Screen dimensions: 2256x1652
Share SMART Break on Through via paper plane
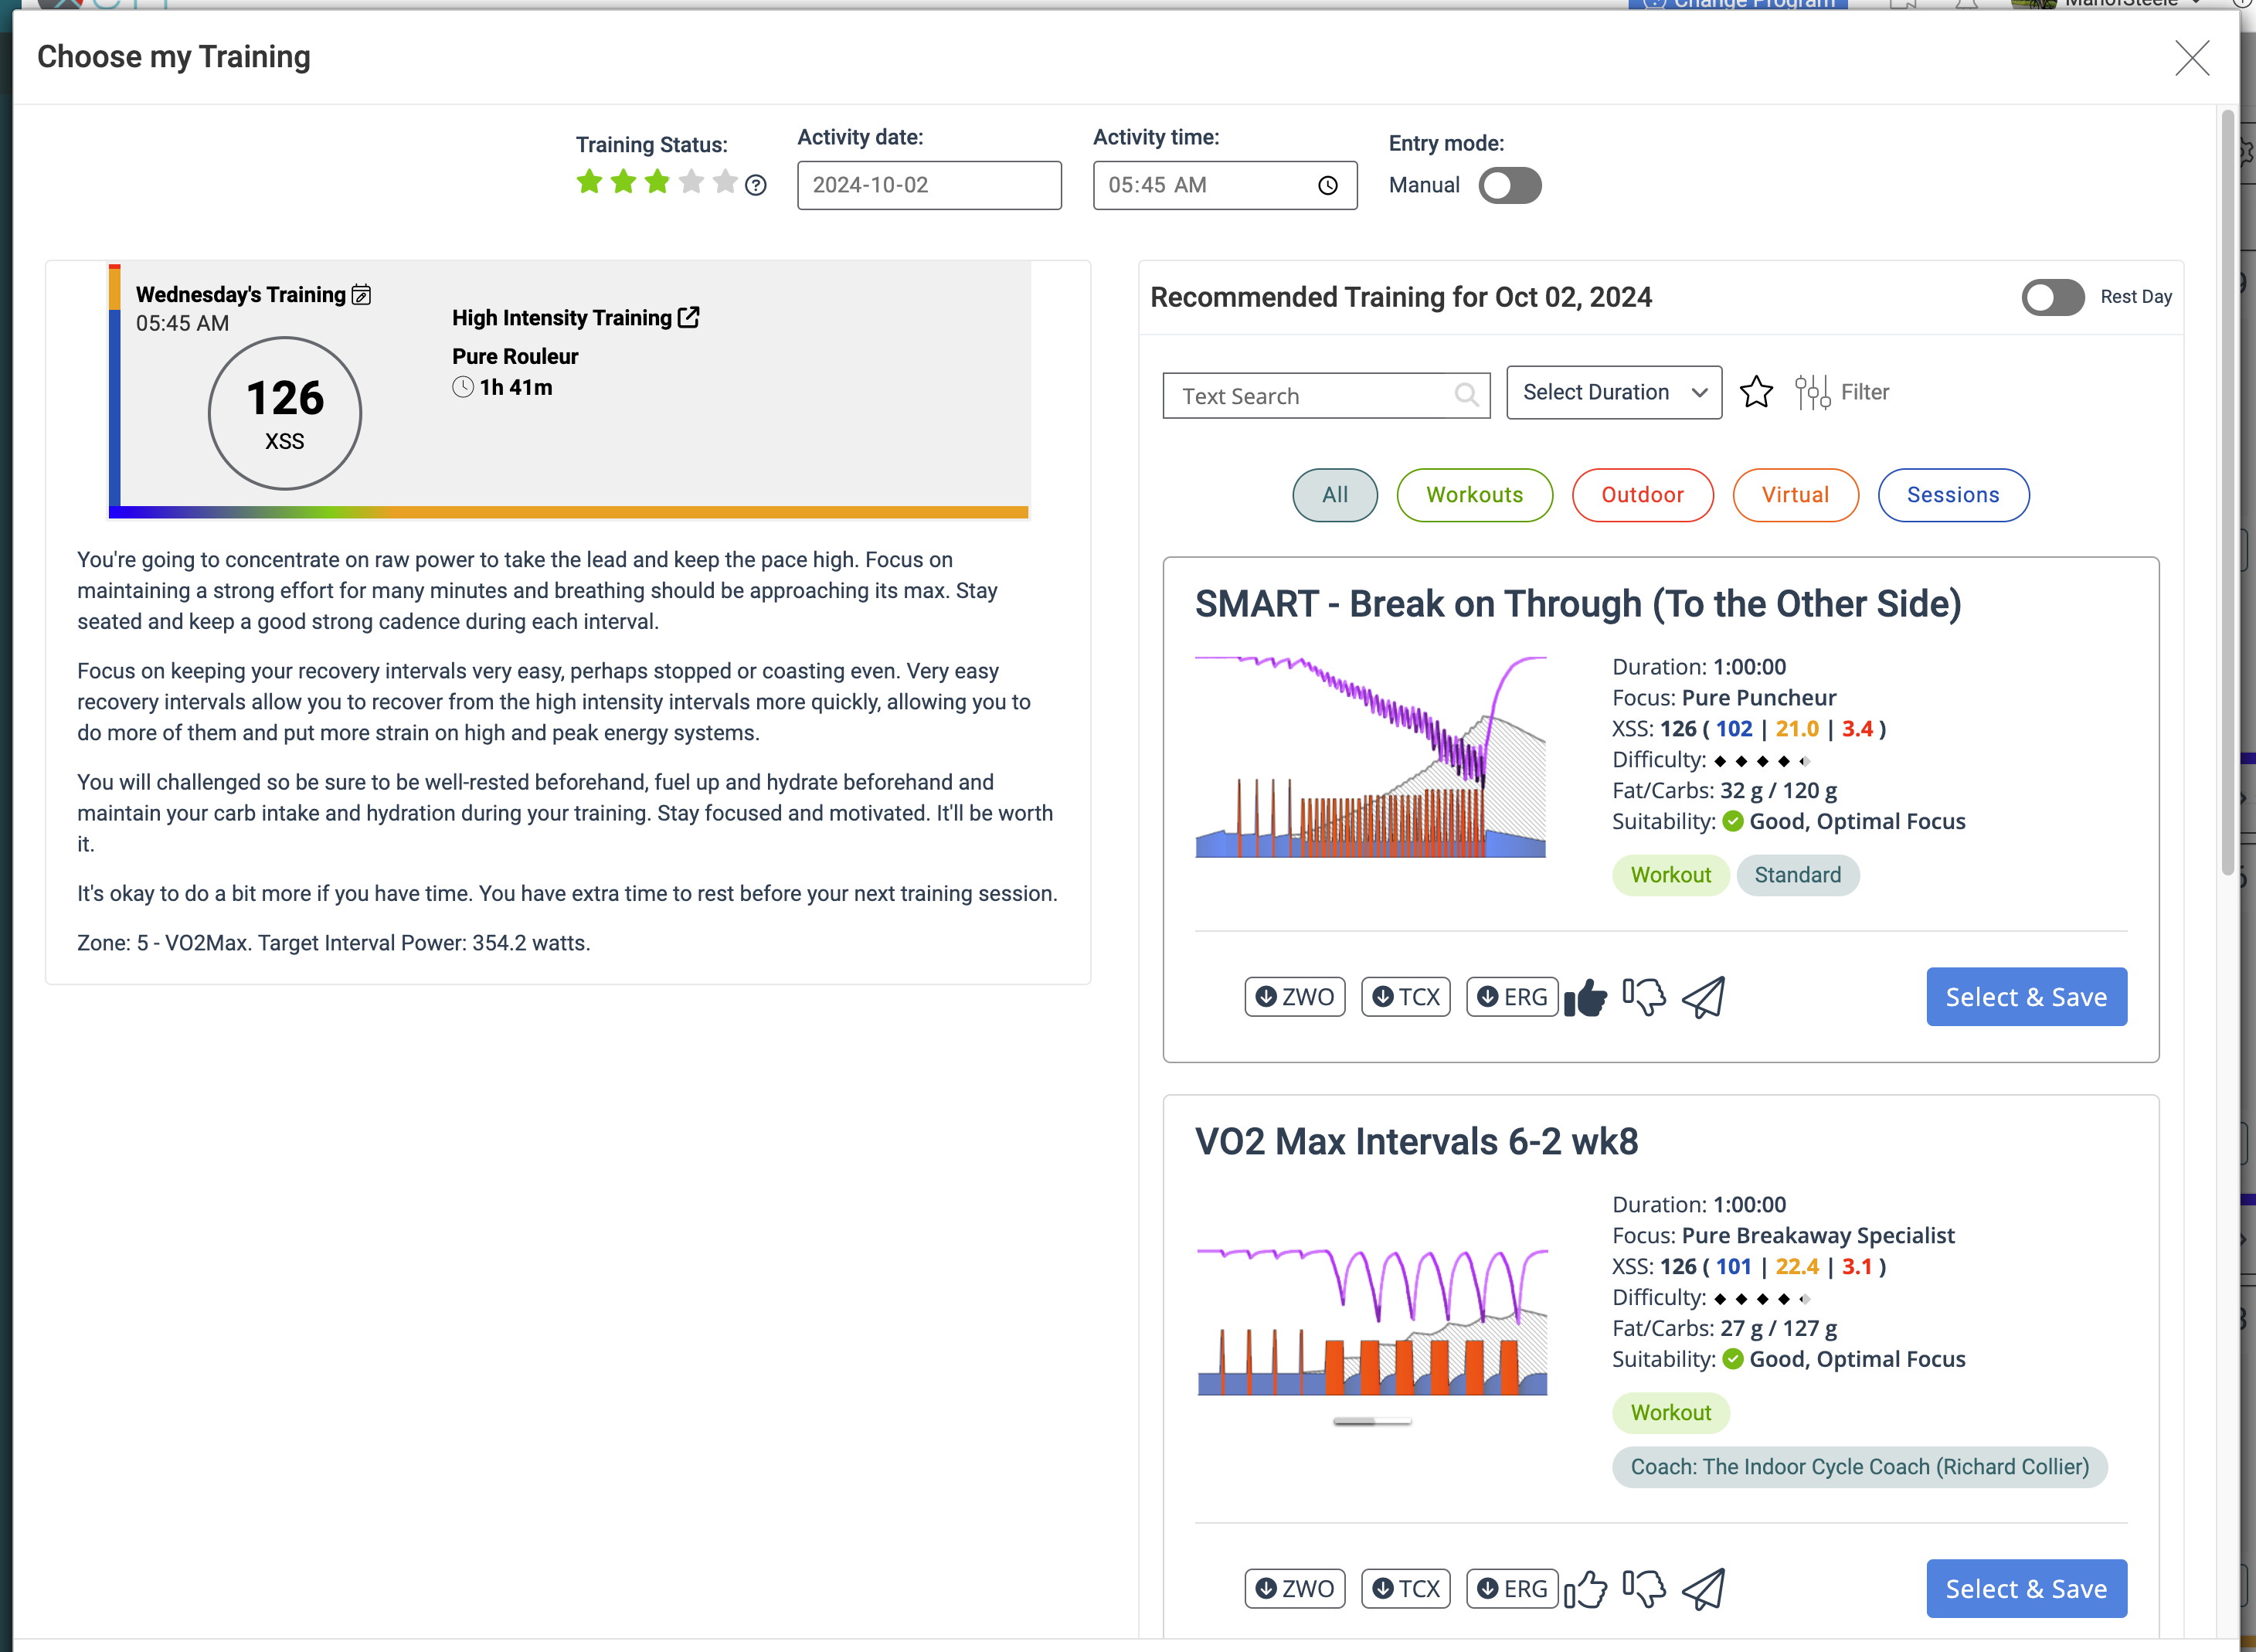1704,997
